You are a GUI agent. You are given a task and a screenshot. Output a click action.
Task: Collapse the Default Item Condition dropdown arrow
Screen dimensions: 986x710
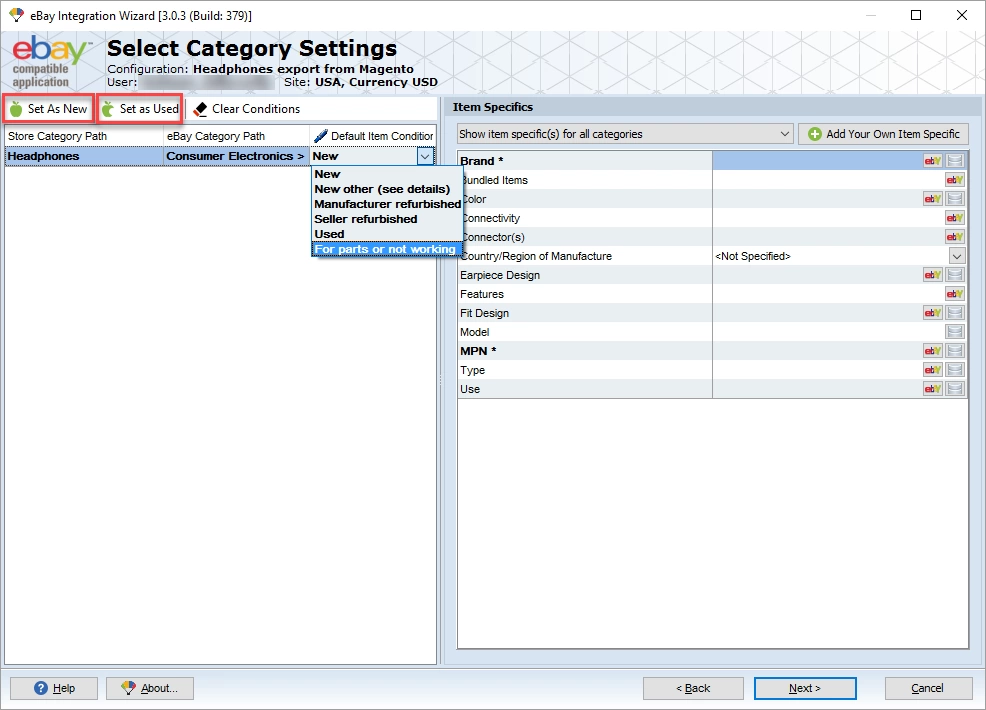click(425, 156)
